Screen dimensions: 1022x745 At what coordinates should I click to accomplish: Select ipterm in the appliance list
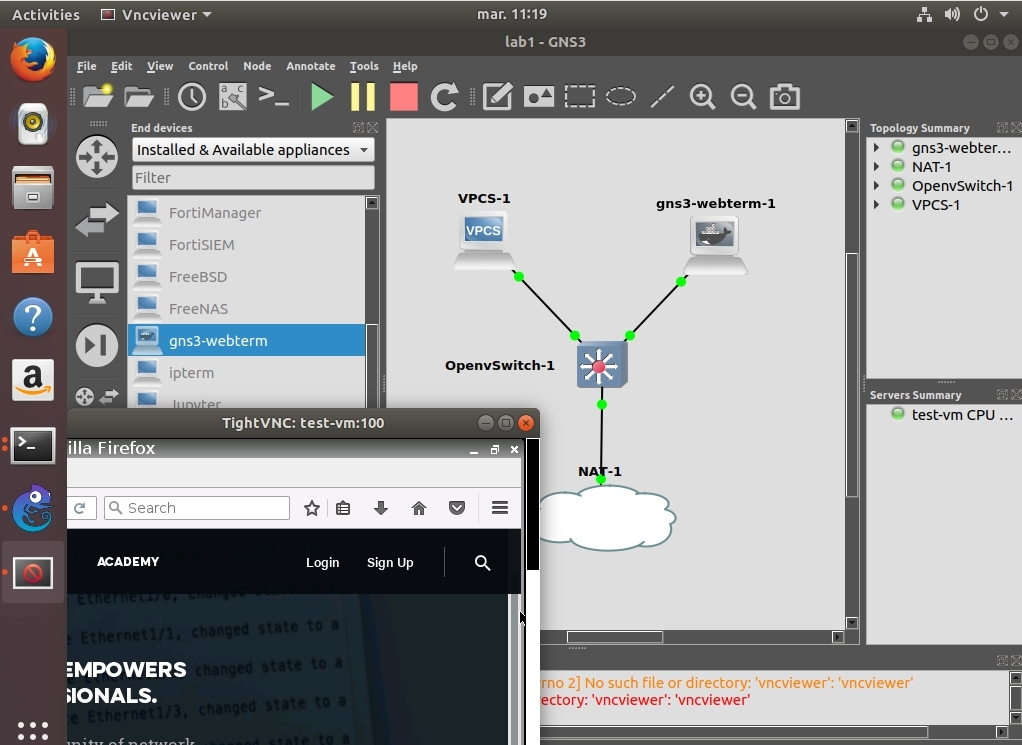pyautogui.click(x=246, y=372)
